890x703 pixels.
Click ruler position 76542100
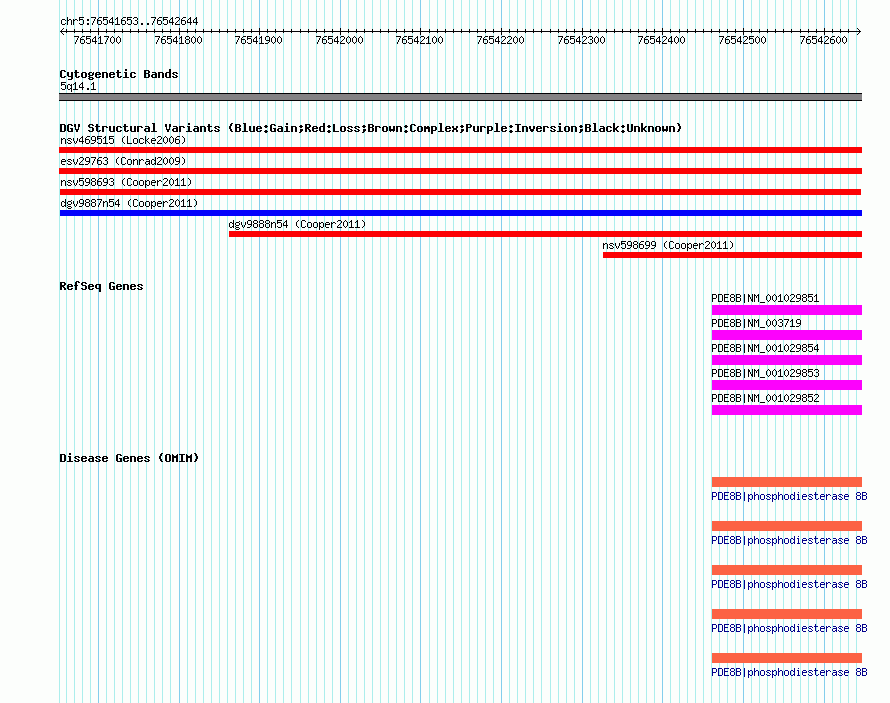pos(419,40)
